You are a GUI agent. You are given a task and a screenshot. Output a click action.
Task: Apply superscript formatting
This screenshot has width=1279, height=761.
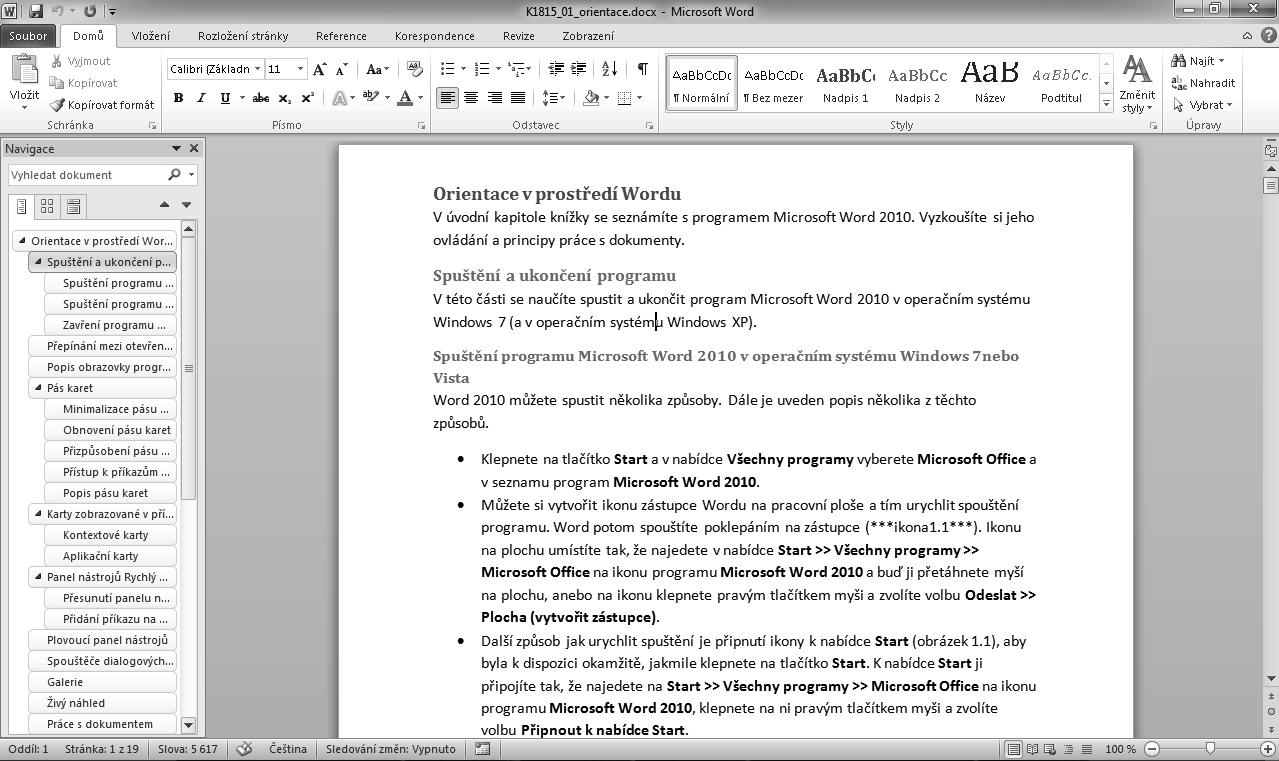(308, 98)
